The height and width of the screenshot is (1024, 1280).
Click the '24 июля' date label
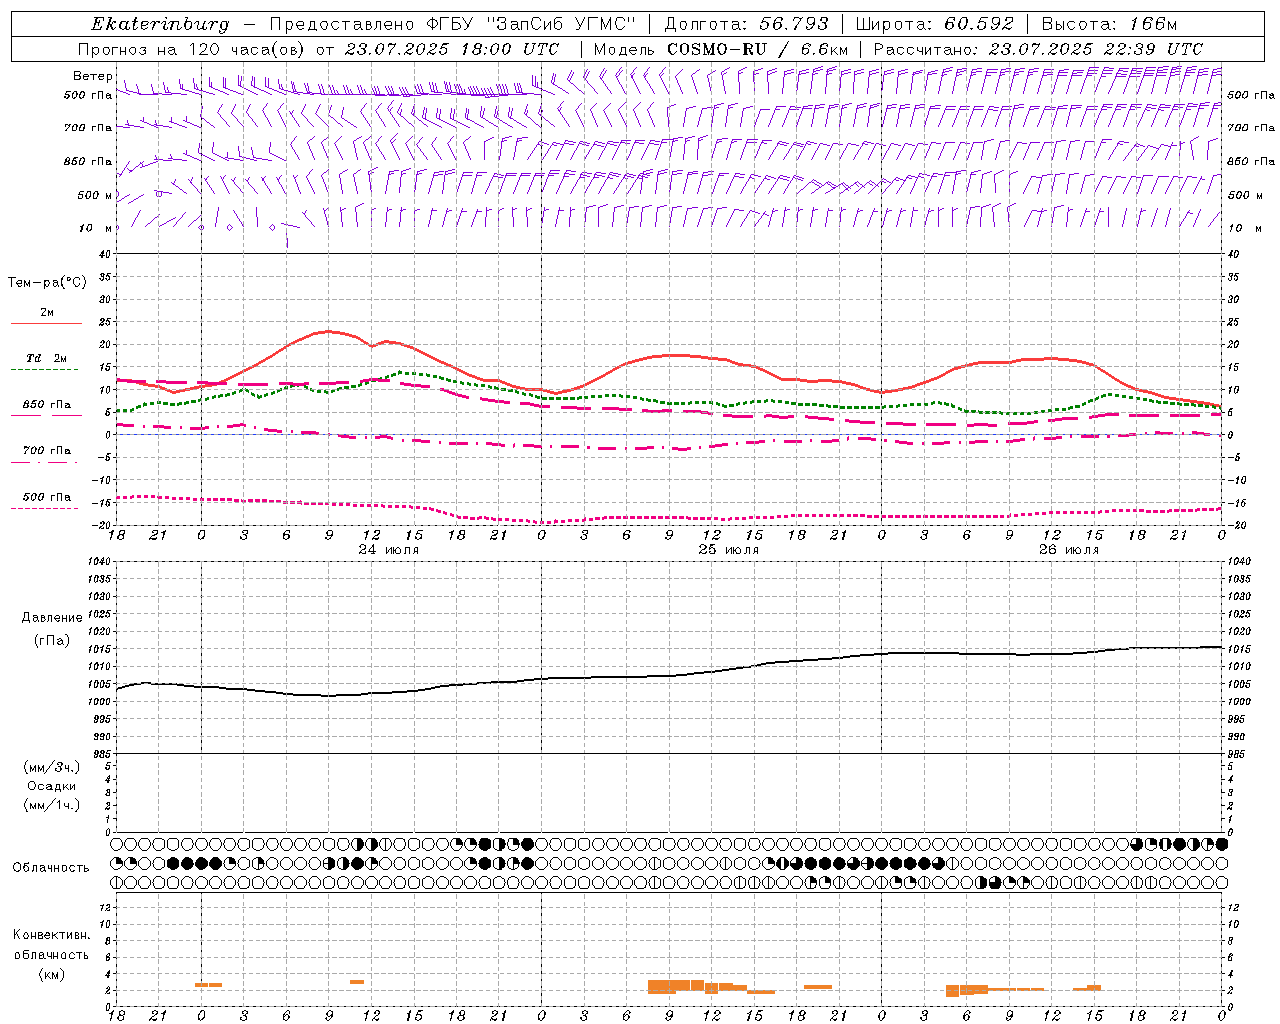[x=389, y=550]
